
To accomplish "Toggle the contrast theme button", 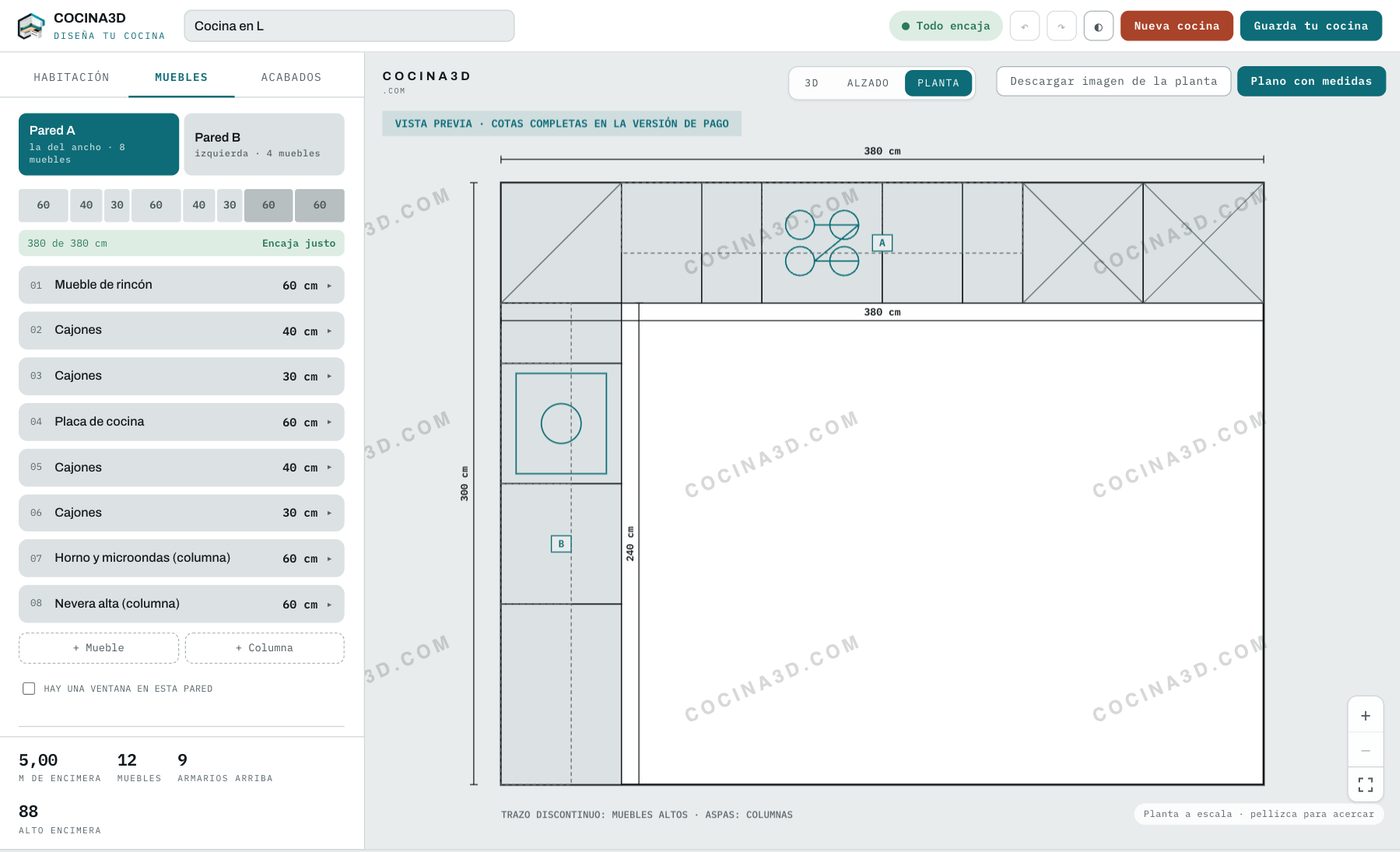I will point(1098,26).
